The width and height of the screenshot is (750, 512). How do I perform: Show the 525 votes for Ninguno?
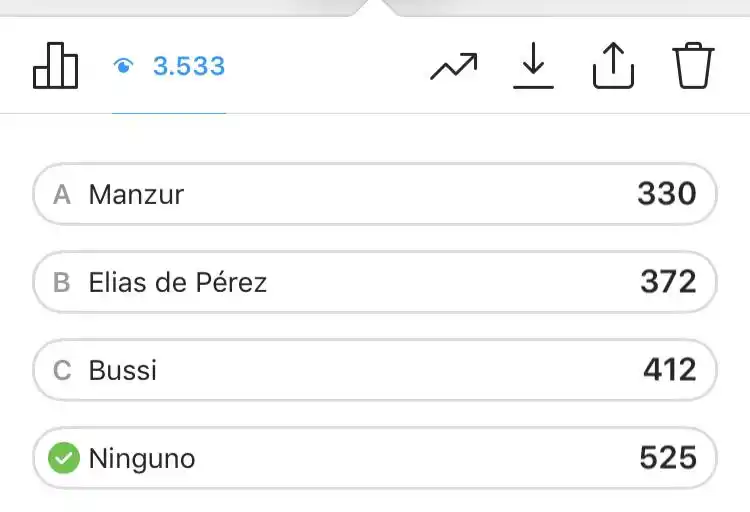coord(667,459)
